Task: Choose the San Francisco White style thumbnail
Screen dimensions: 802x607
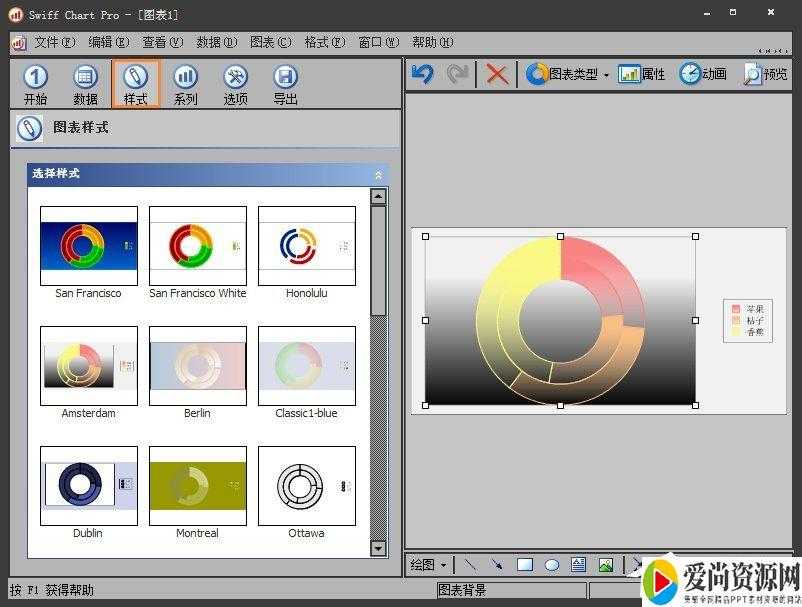Action: coord(198,246)
